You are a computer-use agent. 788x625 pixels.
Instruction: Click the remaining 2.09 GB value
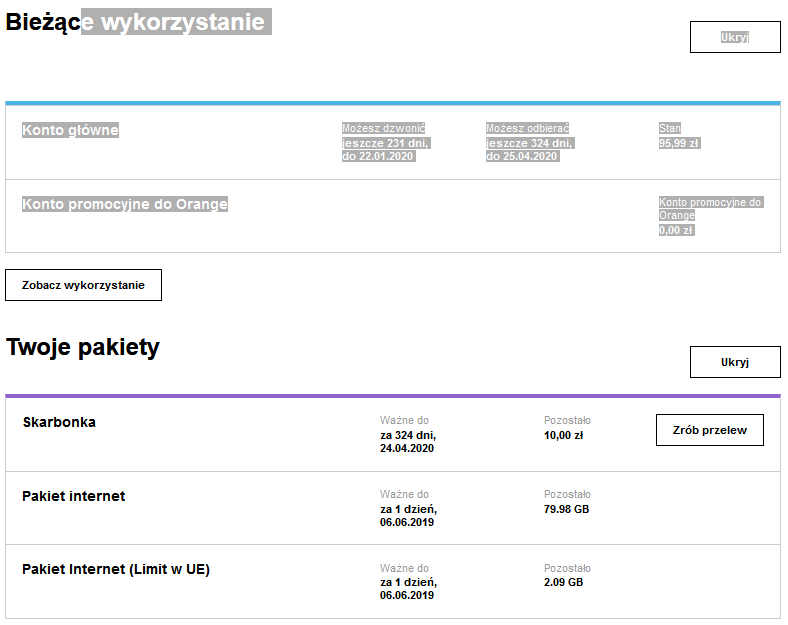pyautogui.click(x=563, y=582)
